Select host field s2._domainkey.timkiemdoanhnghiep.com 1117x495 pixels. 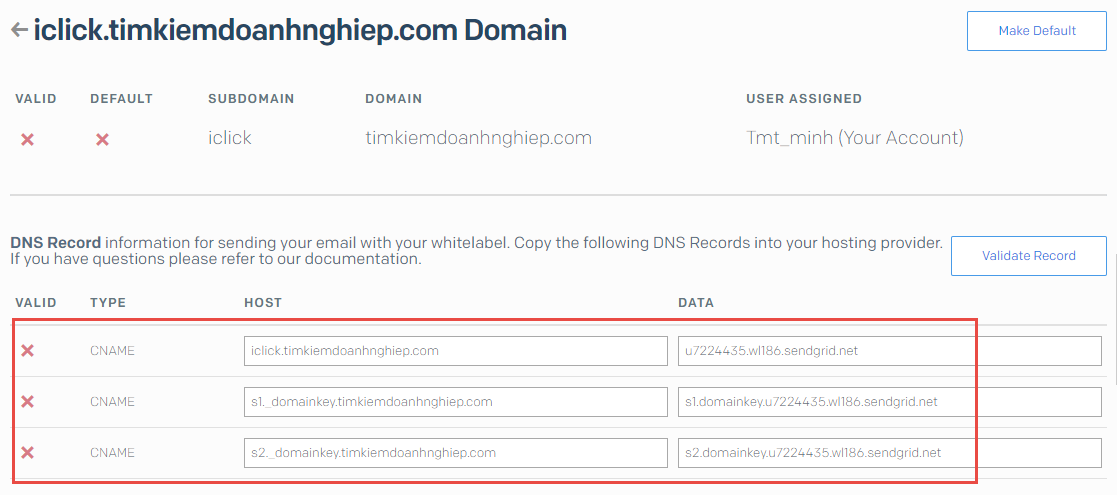click(x=455, y=452)
